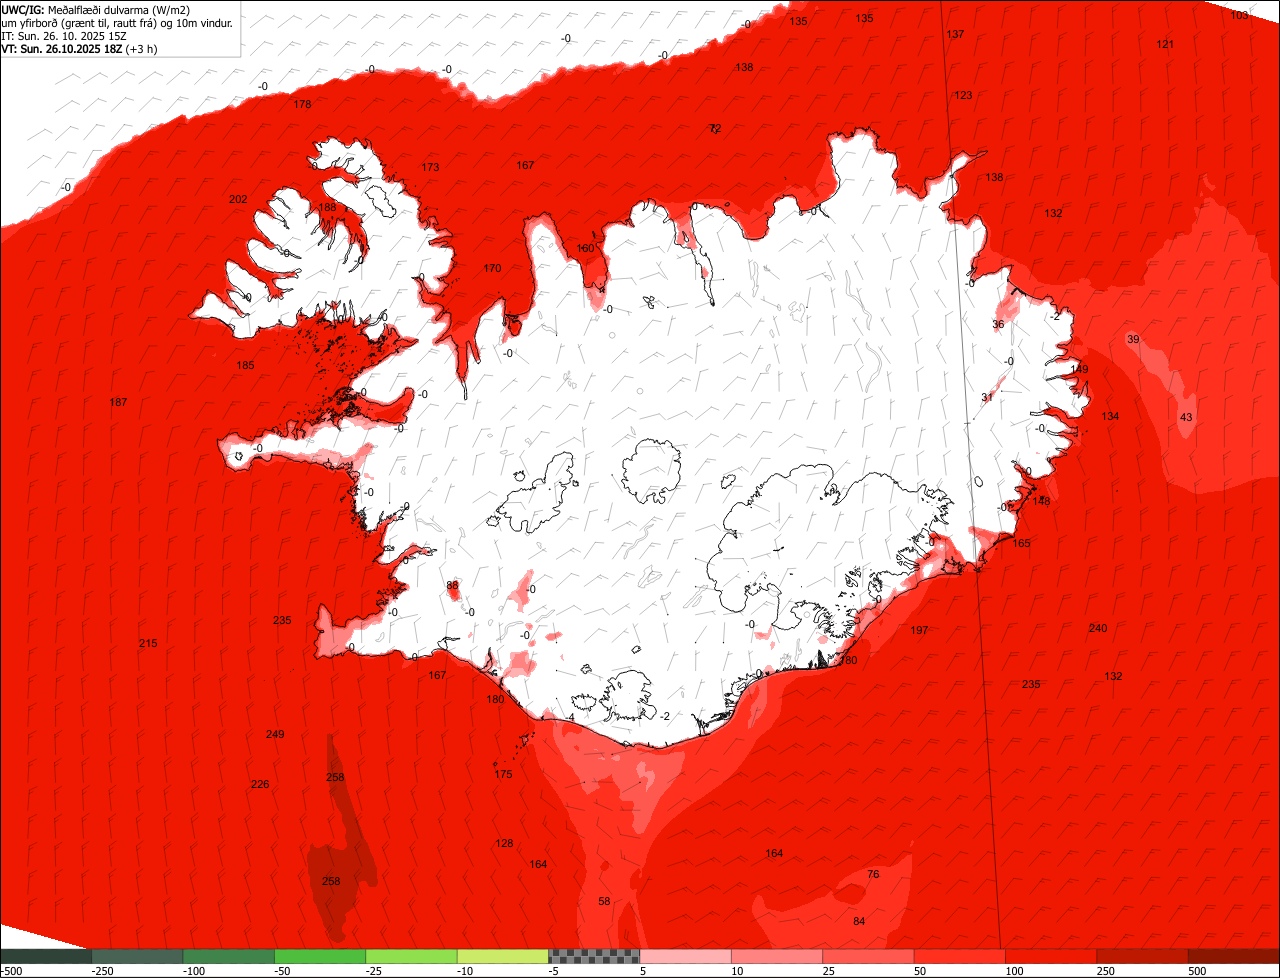The height and width of the screenshot is (978, 1280).
Task: Click the title 'Meðalflæði dulvarma (W/m2)'
Action: tap(119, 9)
